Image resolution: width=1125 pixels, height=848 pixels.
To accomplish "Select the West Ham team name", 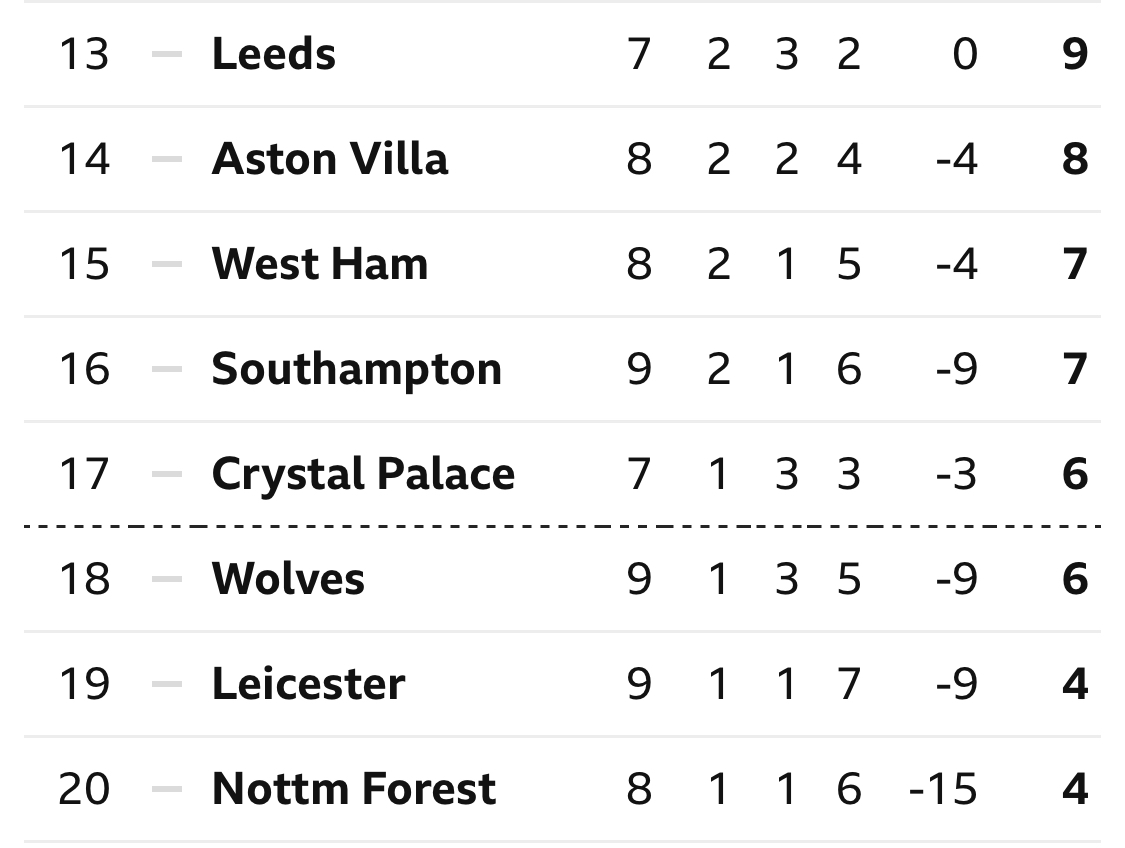I will [320, 263].
